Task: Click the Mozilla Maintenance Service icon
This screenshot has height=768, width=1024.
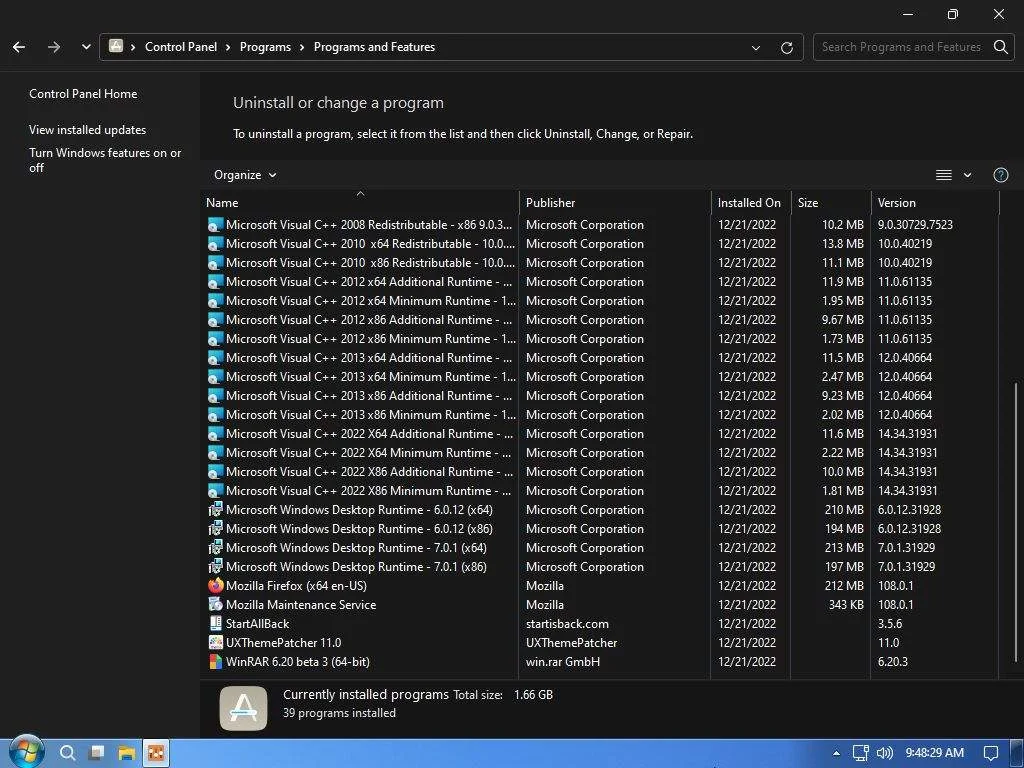Action: 216,604
